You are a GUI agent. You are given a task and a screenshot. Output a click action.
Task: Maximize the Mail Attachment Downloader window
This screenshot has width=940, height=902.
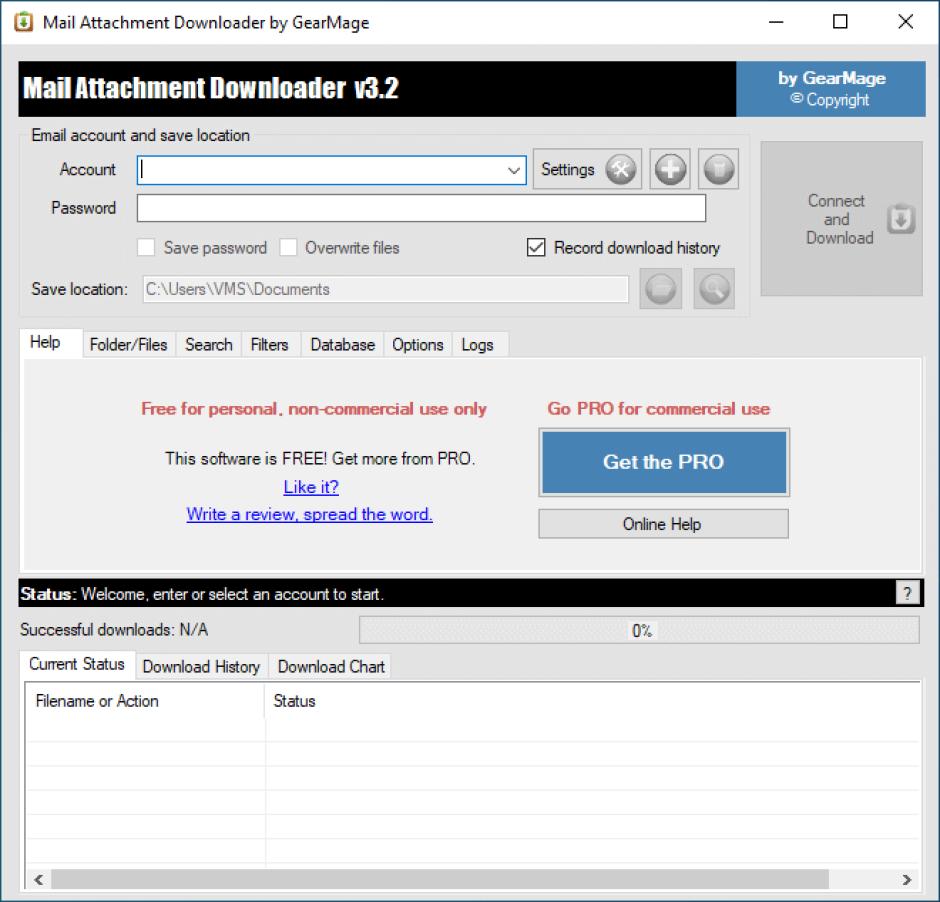pyautogui.click(x=840, y=22)
